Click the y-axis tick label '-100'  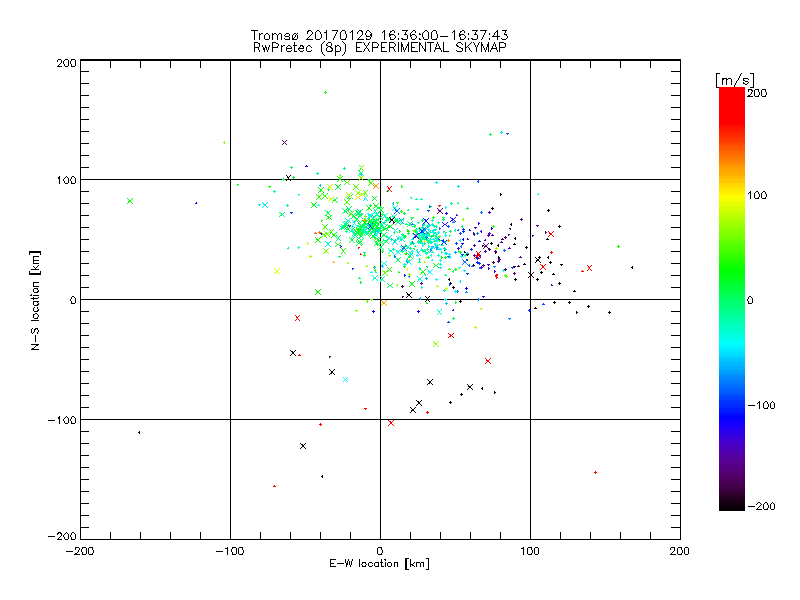pyautogui.click(x=62, y=420)
